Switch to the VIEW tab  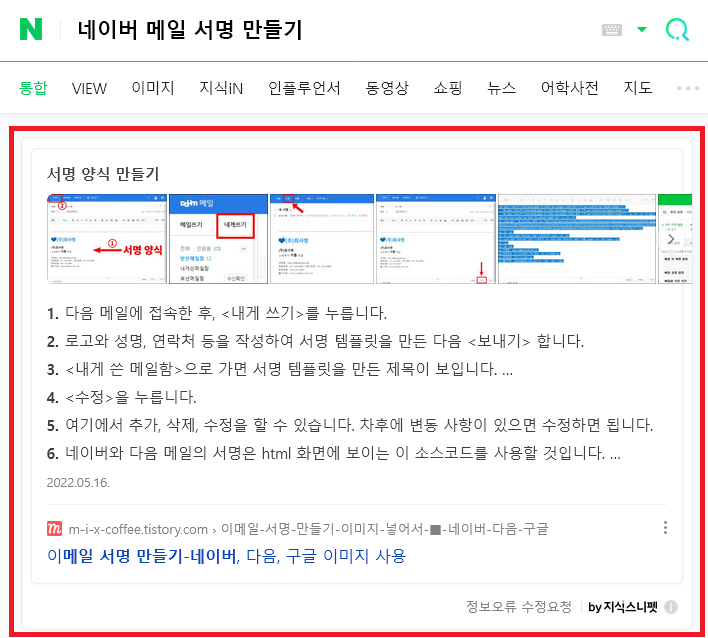tap(89, 88)
